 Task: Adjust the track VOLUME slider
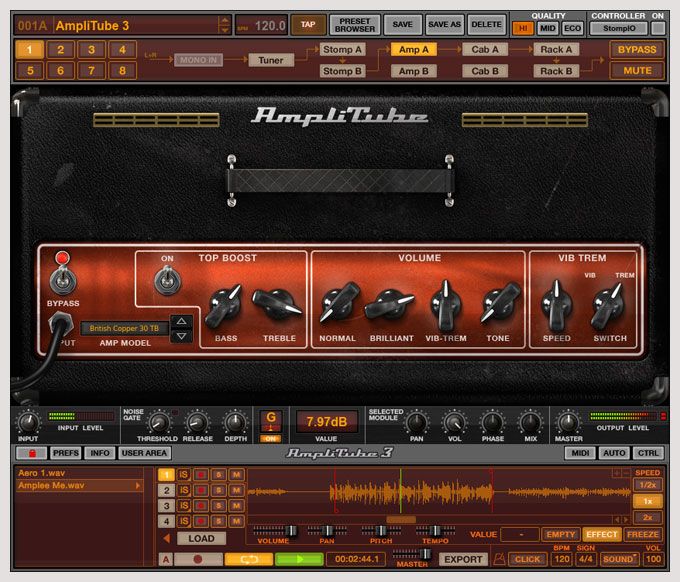click(292, 530)
